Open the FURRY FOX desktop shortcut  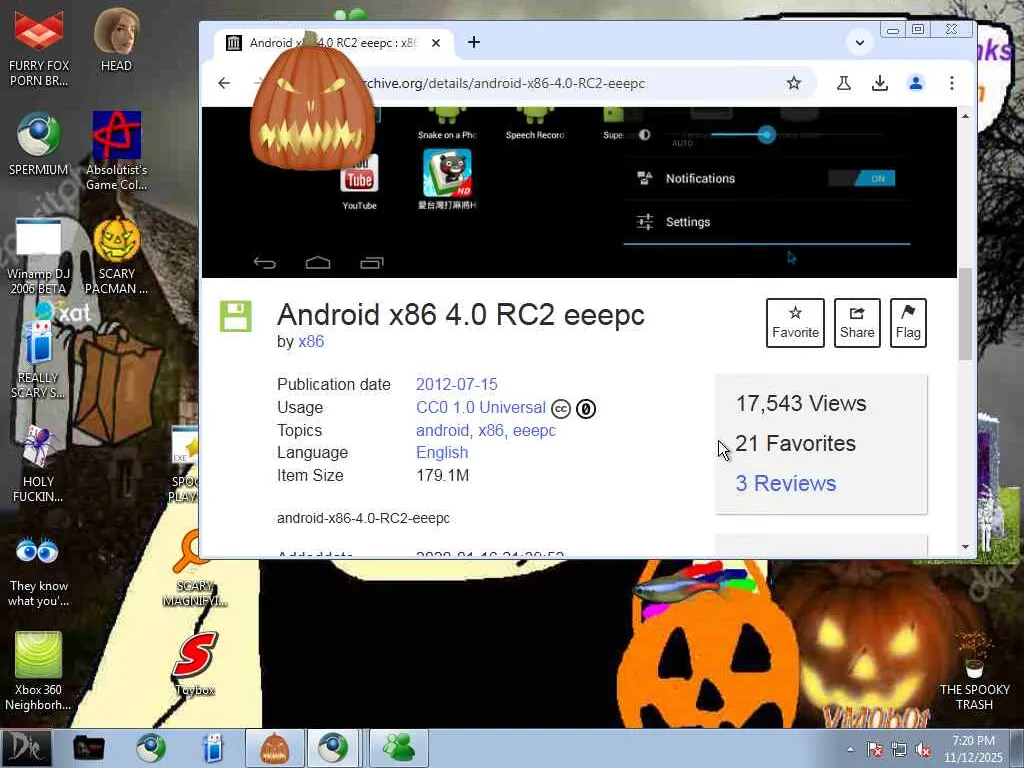click(x=39, y=49)
